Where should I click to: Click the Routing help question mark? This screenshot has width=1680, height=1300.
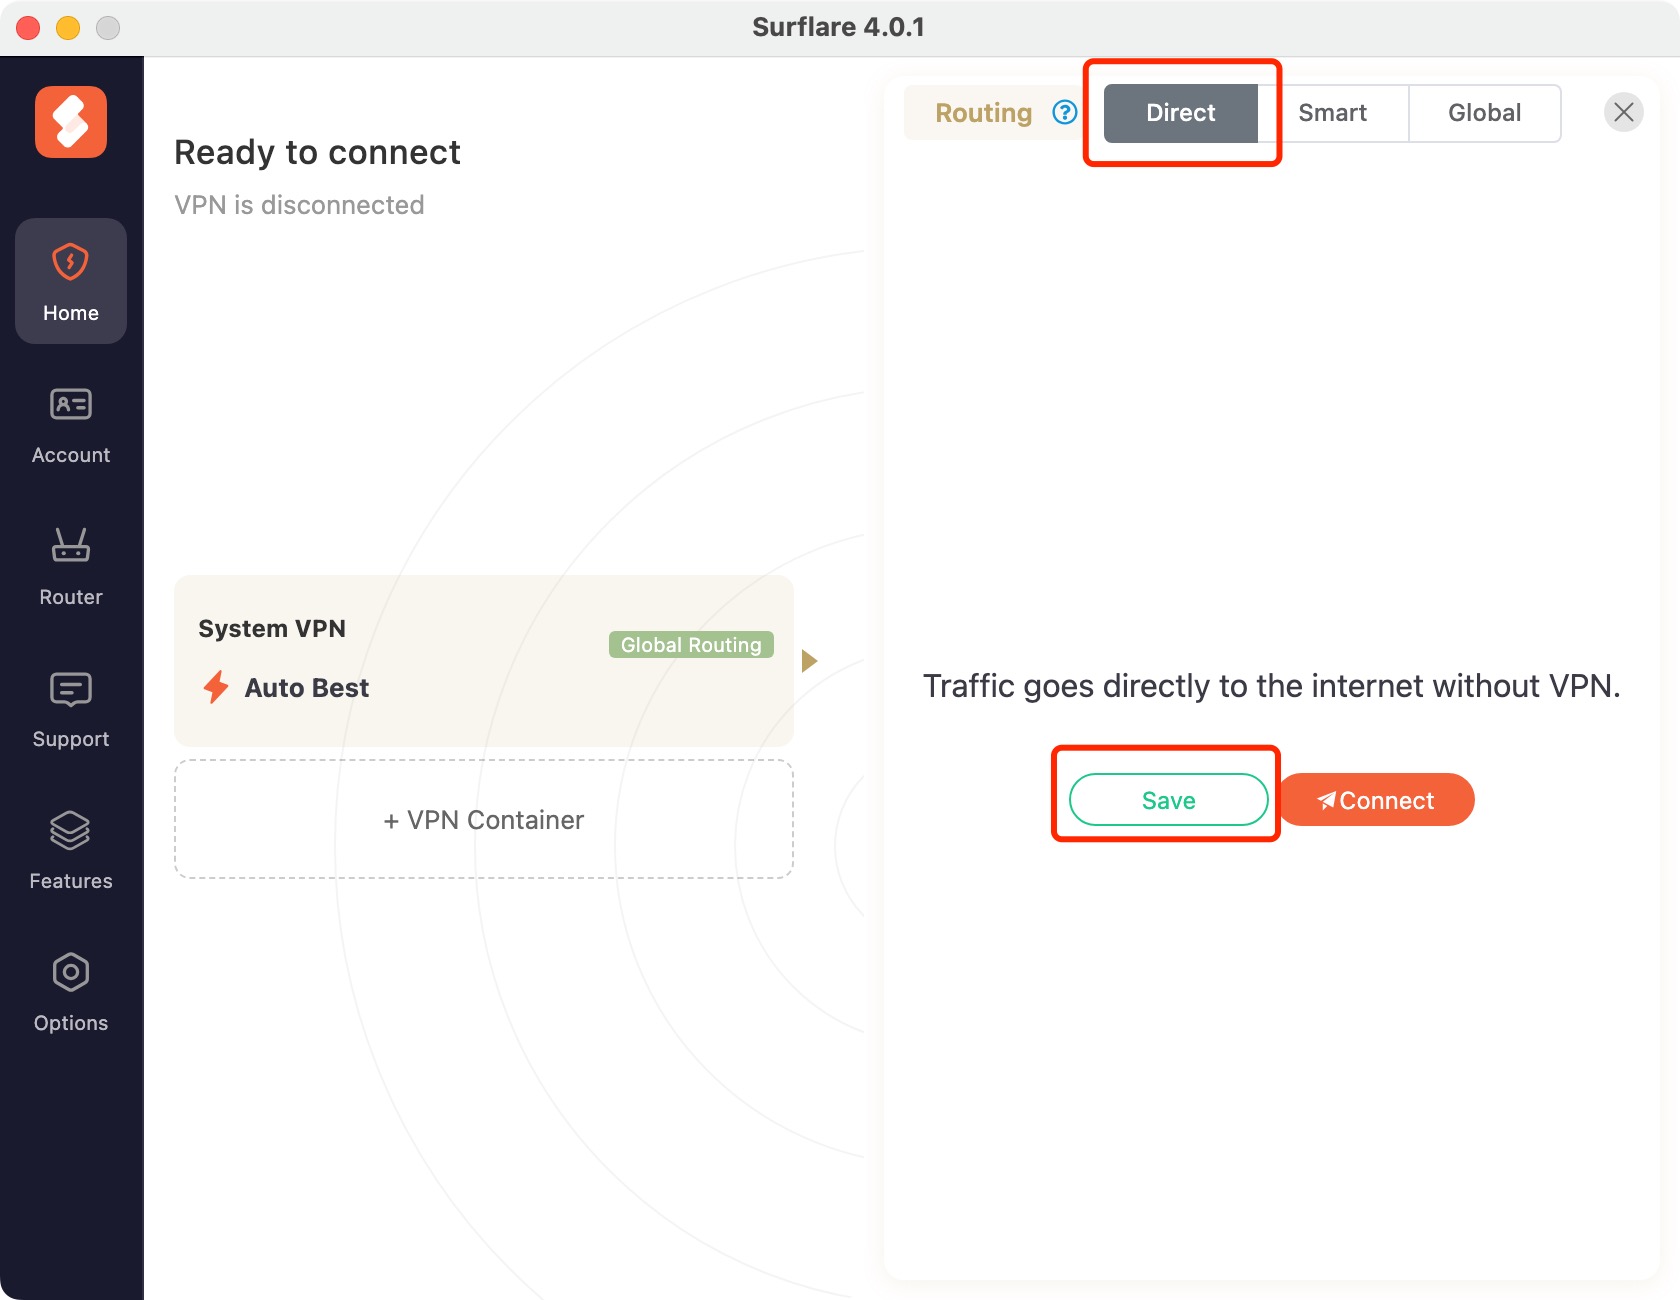[x=1065, y=112]
